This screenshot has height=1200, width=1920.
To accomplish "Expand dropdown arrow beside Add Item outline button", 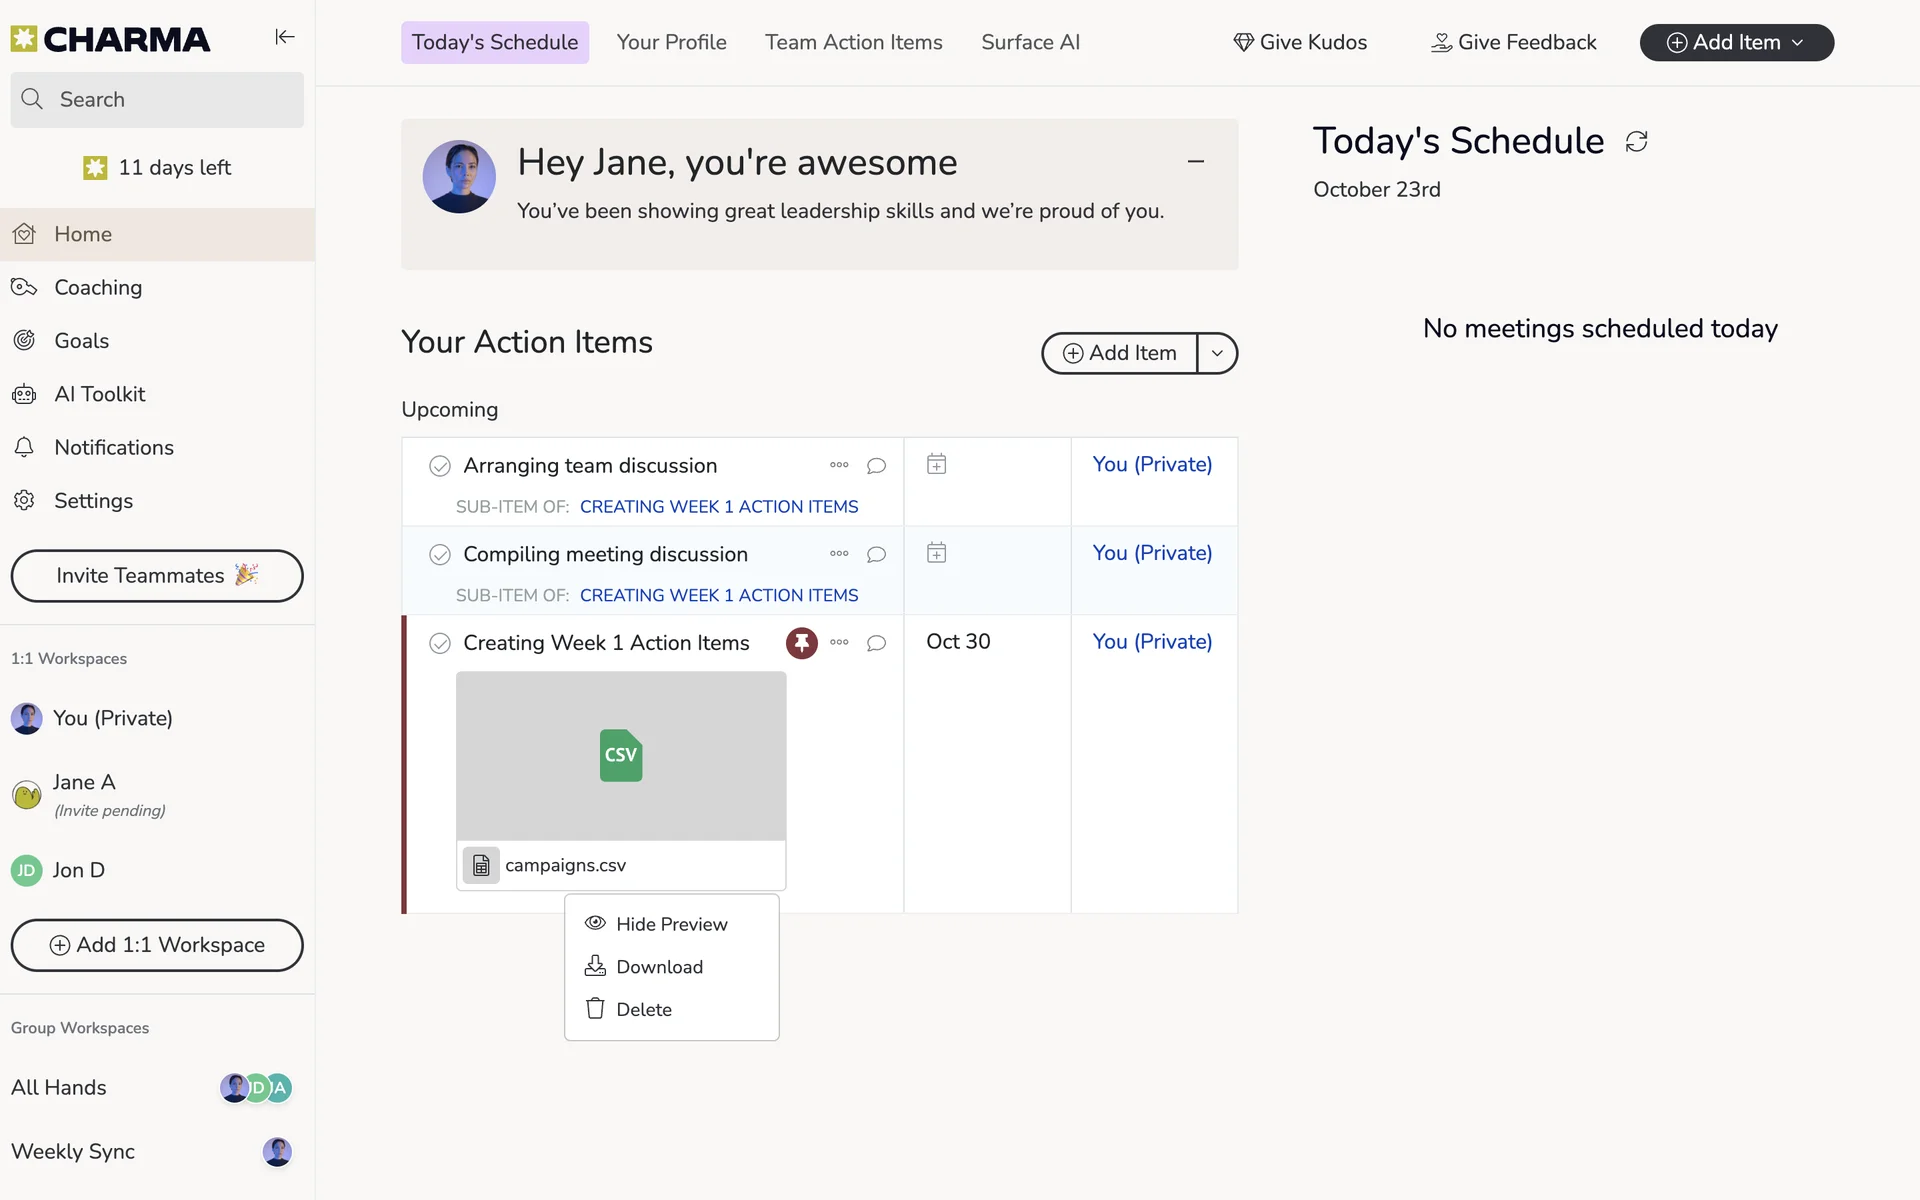I will click(x=1217, y=353).
